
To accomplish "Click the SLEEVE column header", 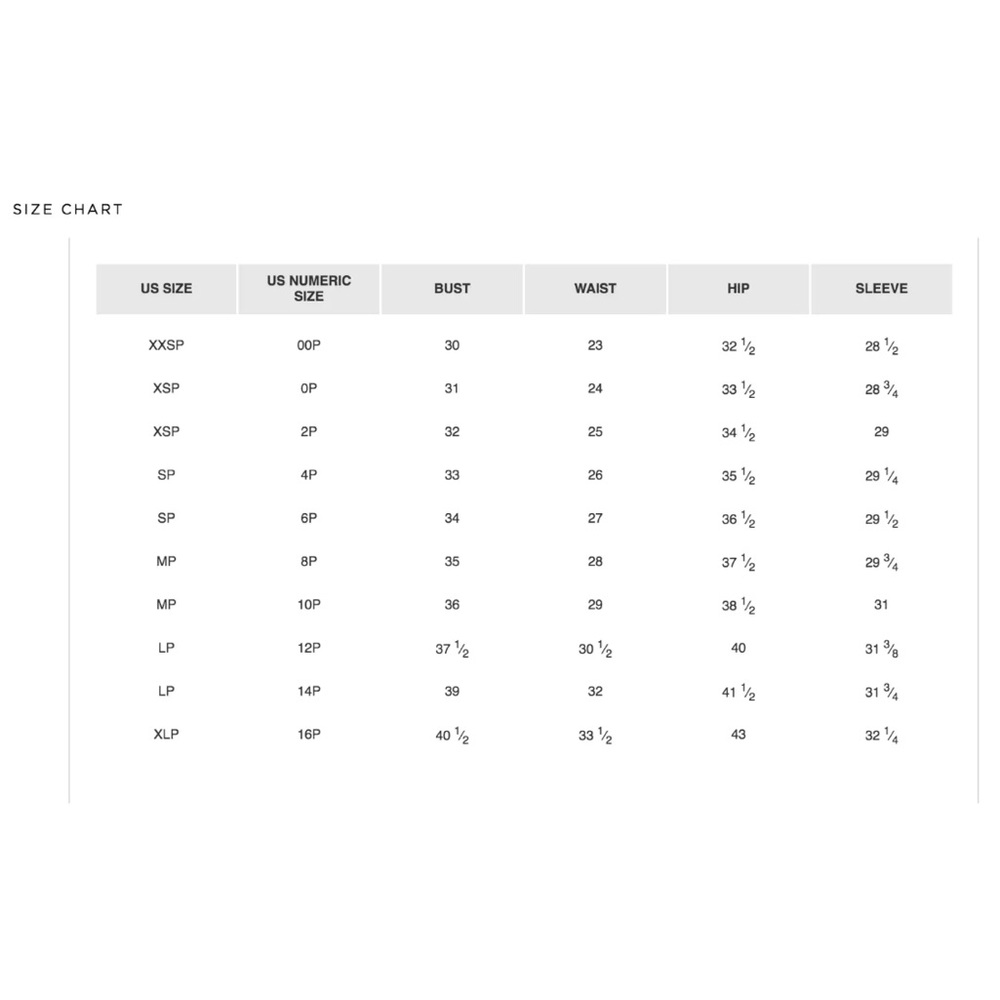I will (881, 289).
